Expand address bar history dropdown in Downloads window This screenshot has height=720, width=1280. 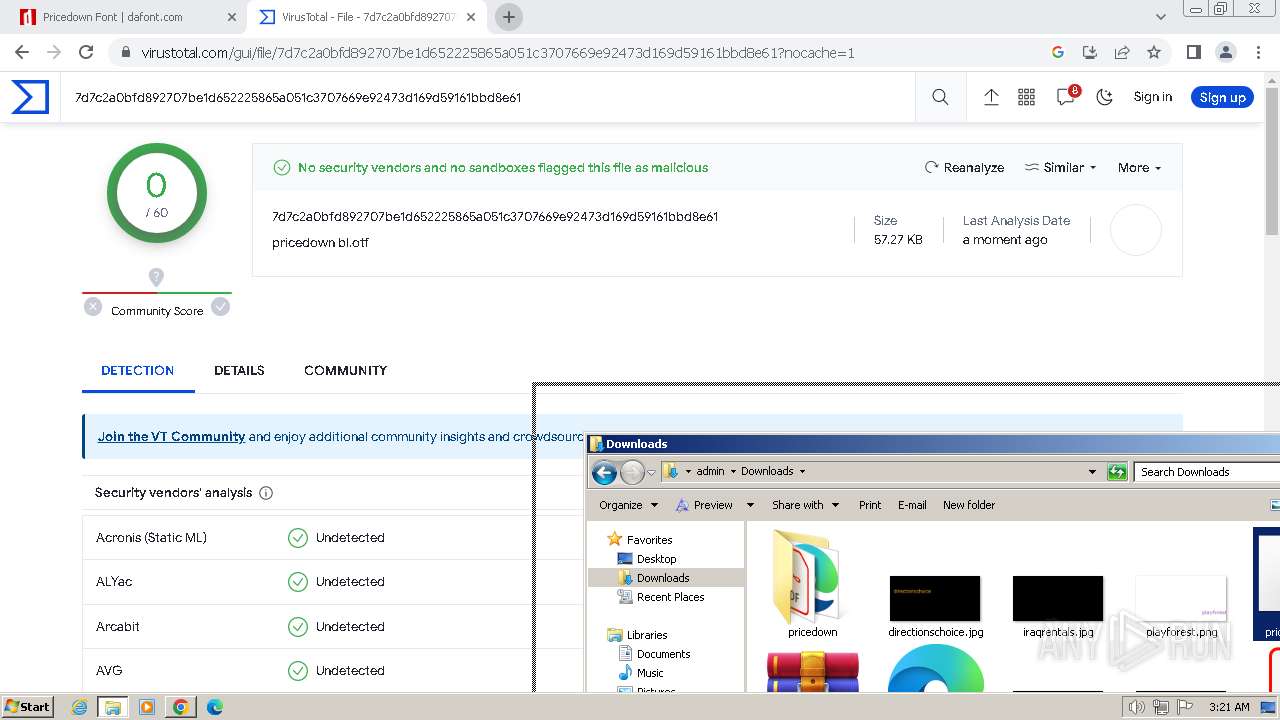pos(1092,472)
